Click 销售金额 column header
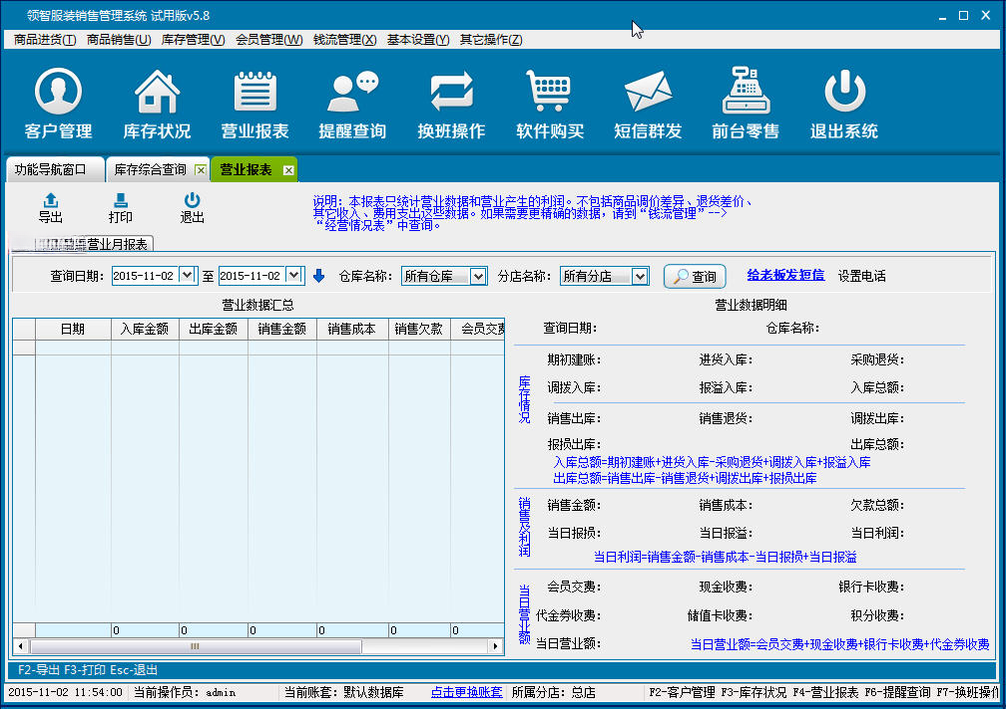 click(x=282, y=329)
